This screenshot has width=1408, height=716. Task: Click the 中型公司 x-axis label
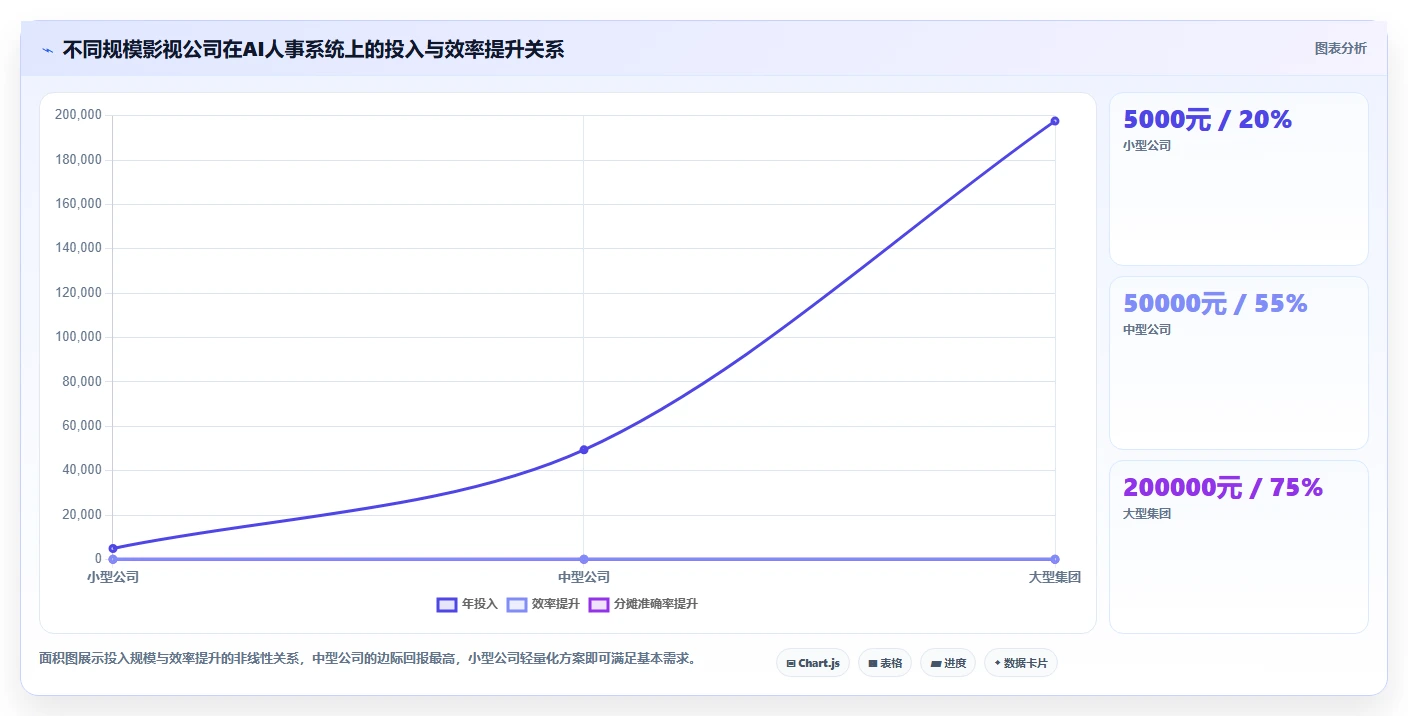coord(584,577)
